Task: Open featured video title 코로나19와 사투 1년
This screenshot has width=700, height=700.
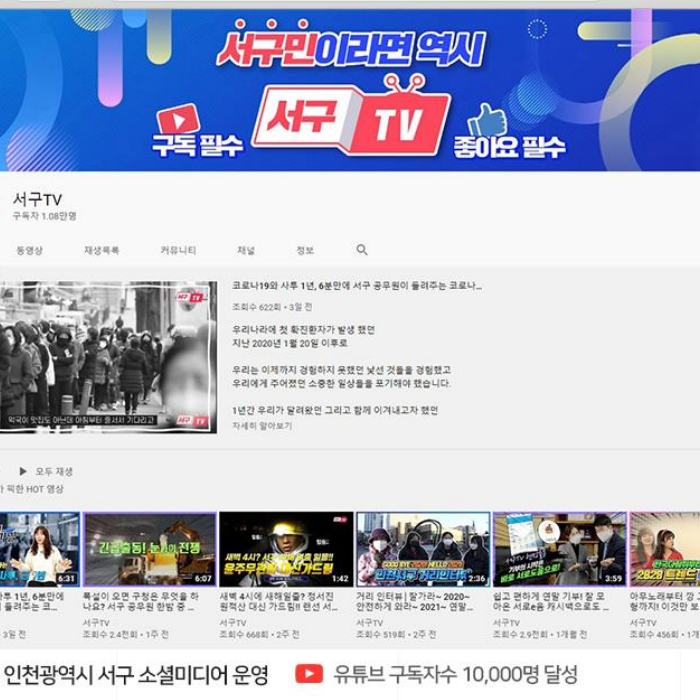Action: (356, 286)
